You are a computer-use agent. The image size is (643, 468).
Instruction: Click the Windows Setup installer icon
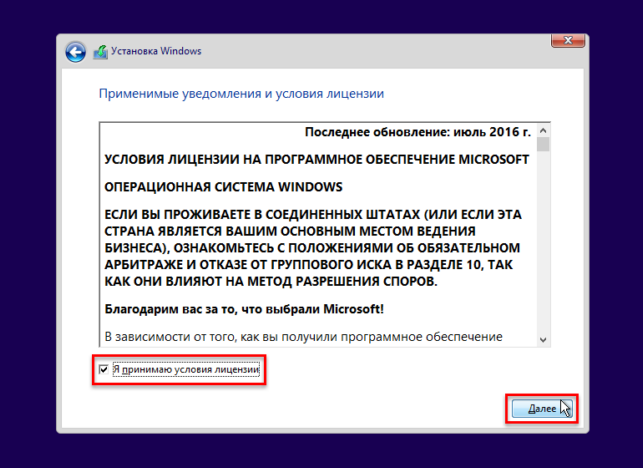tap(100, 52)
